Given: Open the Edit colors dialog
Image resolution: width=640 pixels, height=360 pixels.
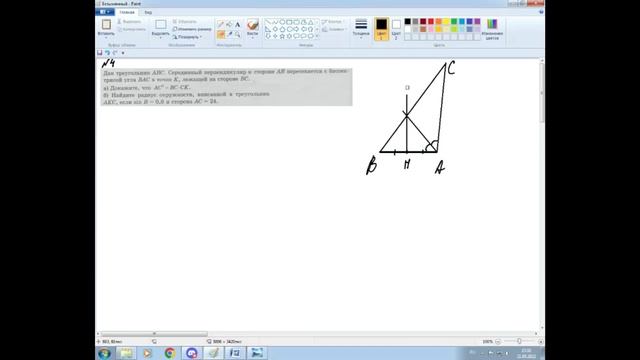Looking at the screenshot, I should pyautogui.click(x=492, y=29).
